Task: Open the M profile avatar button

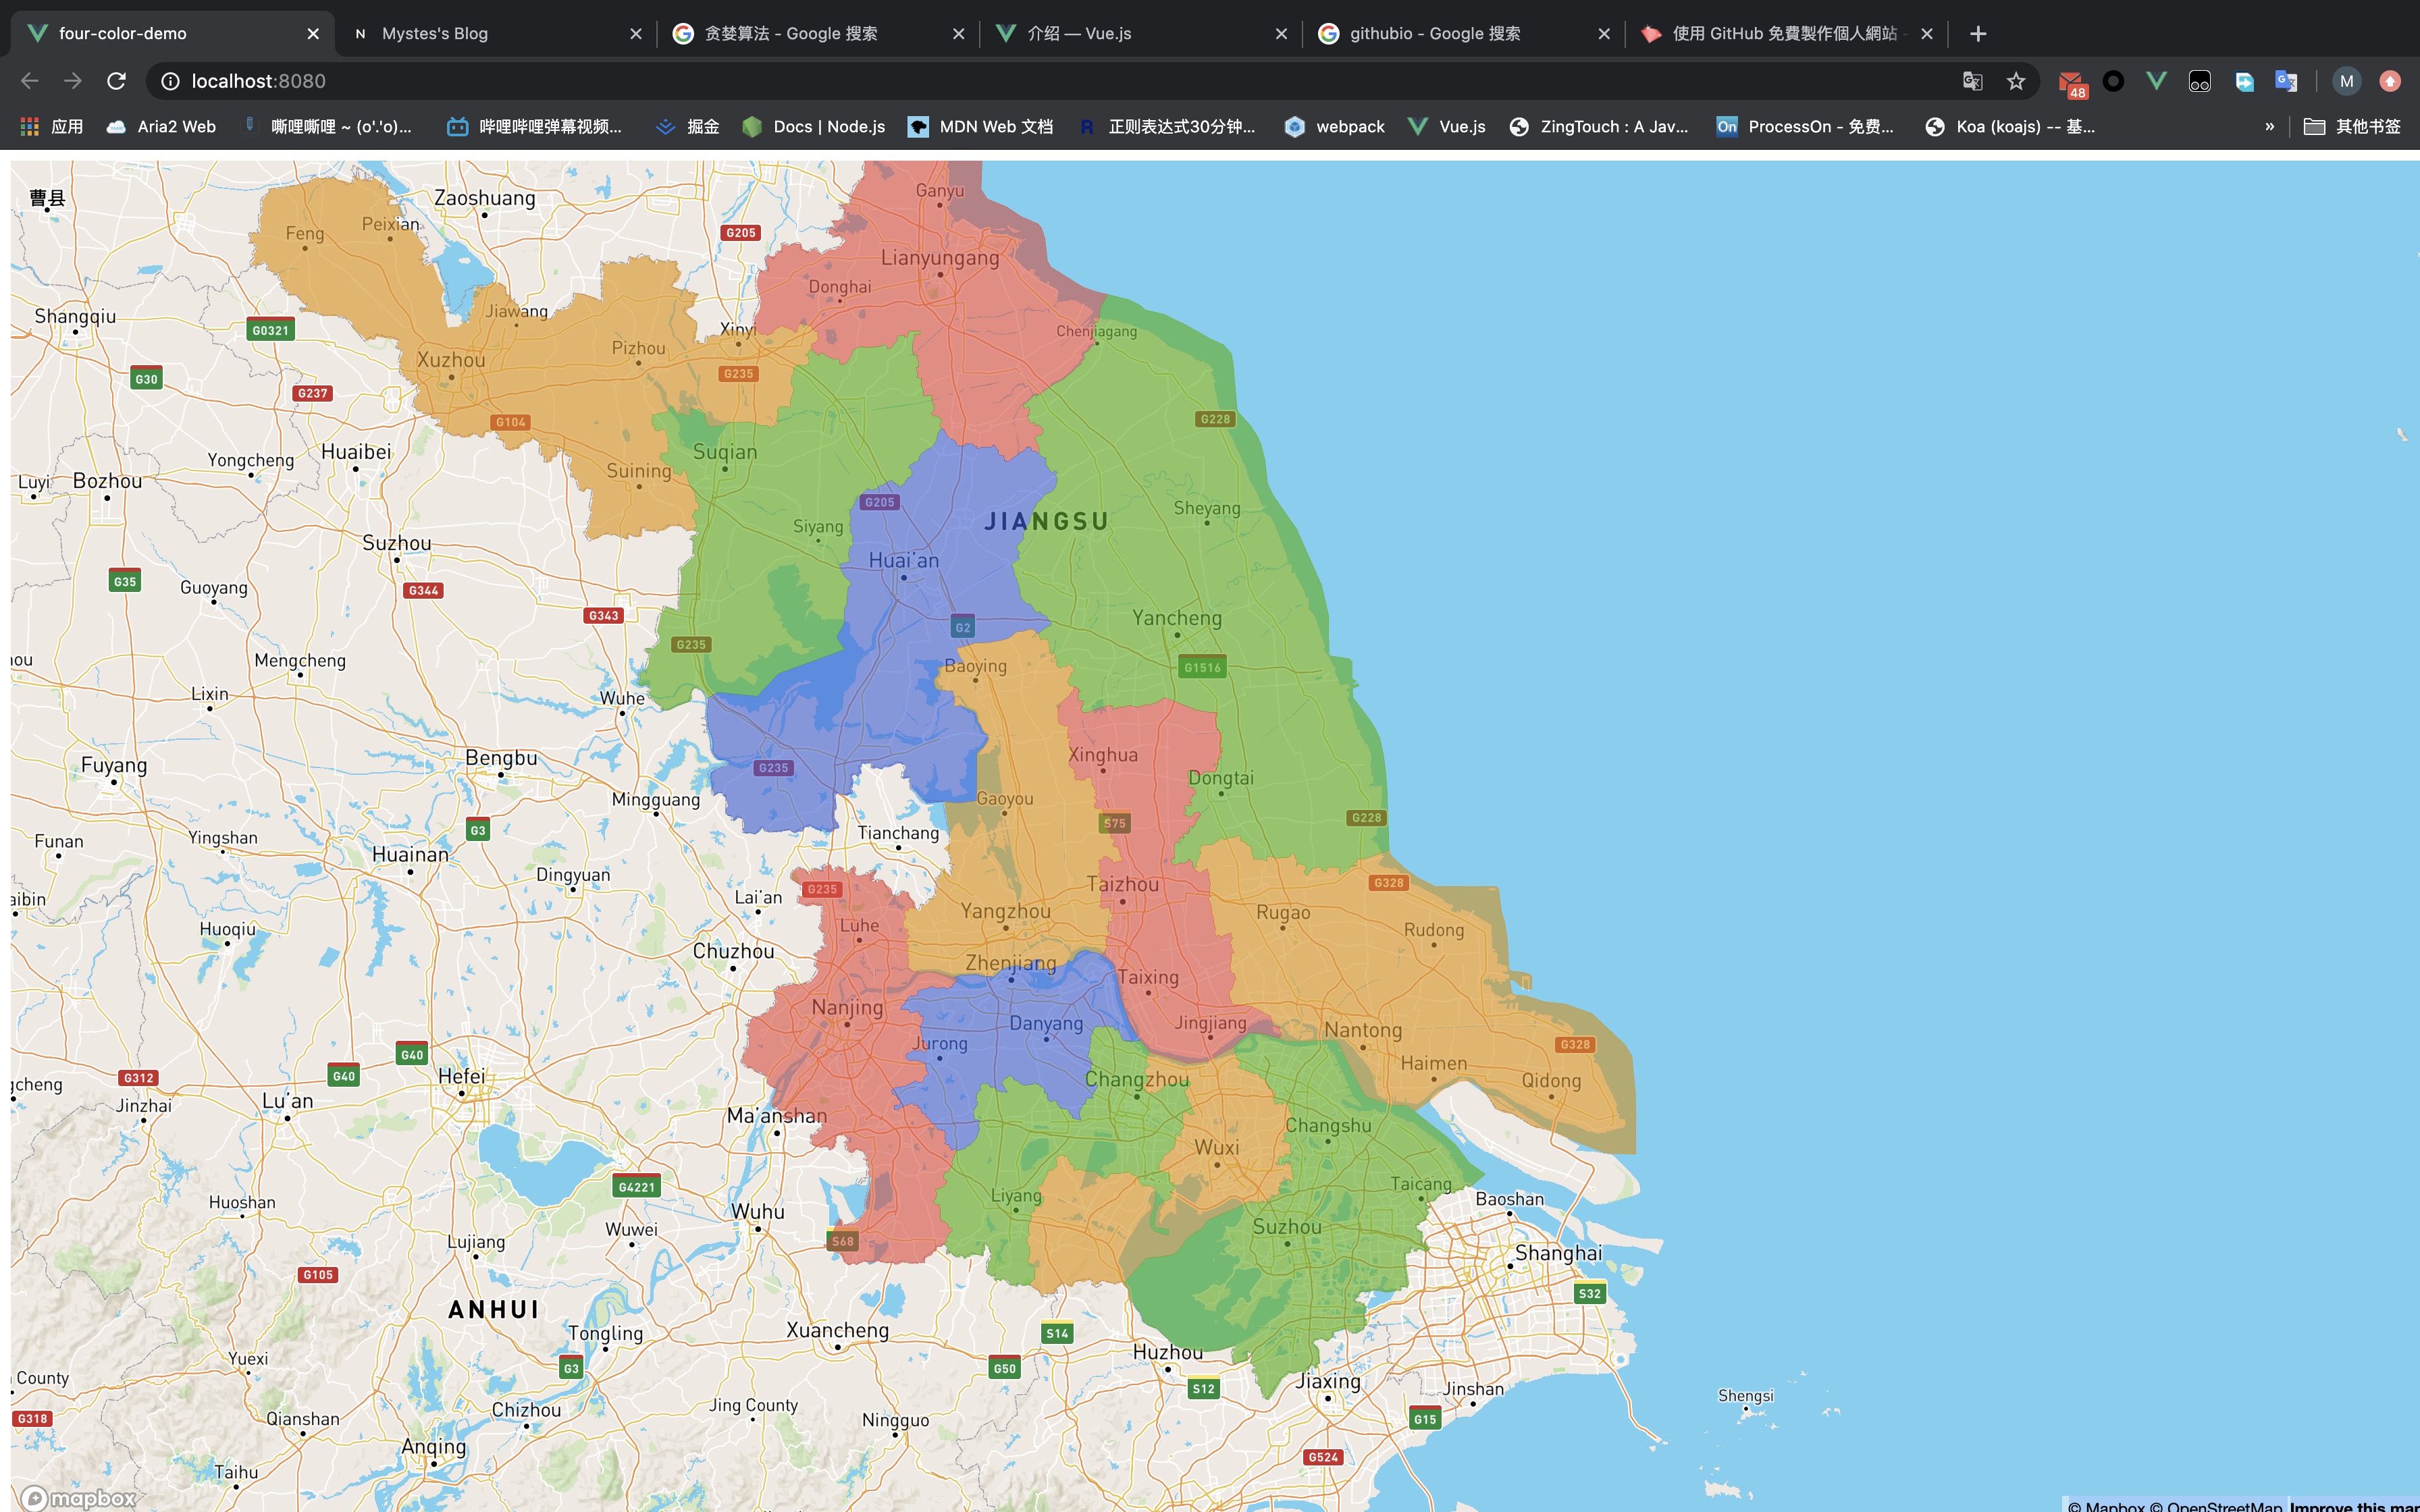Action: click(x=2346, y=81)
